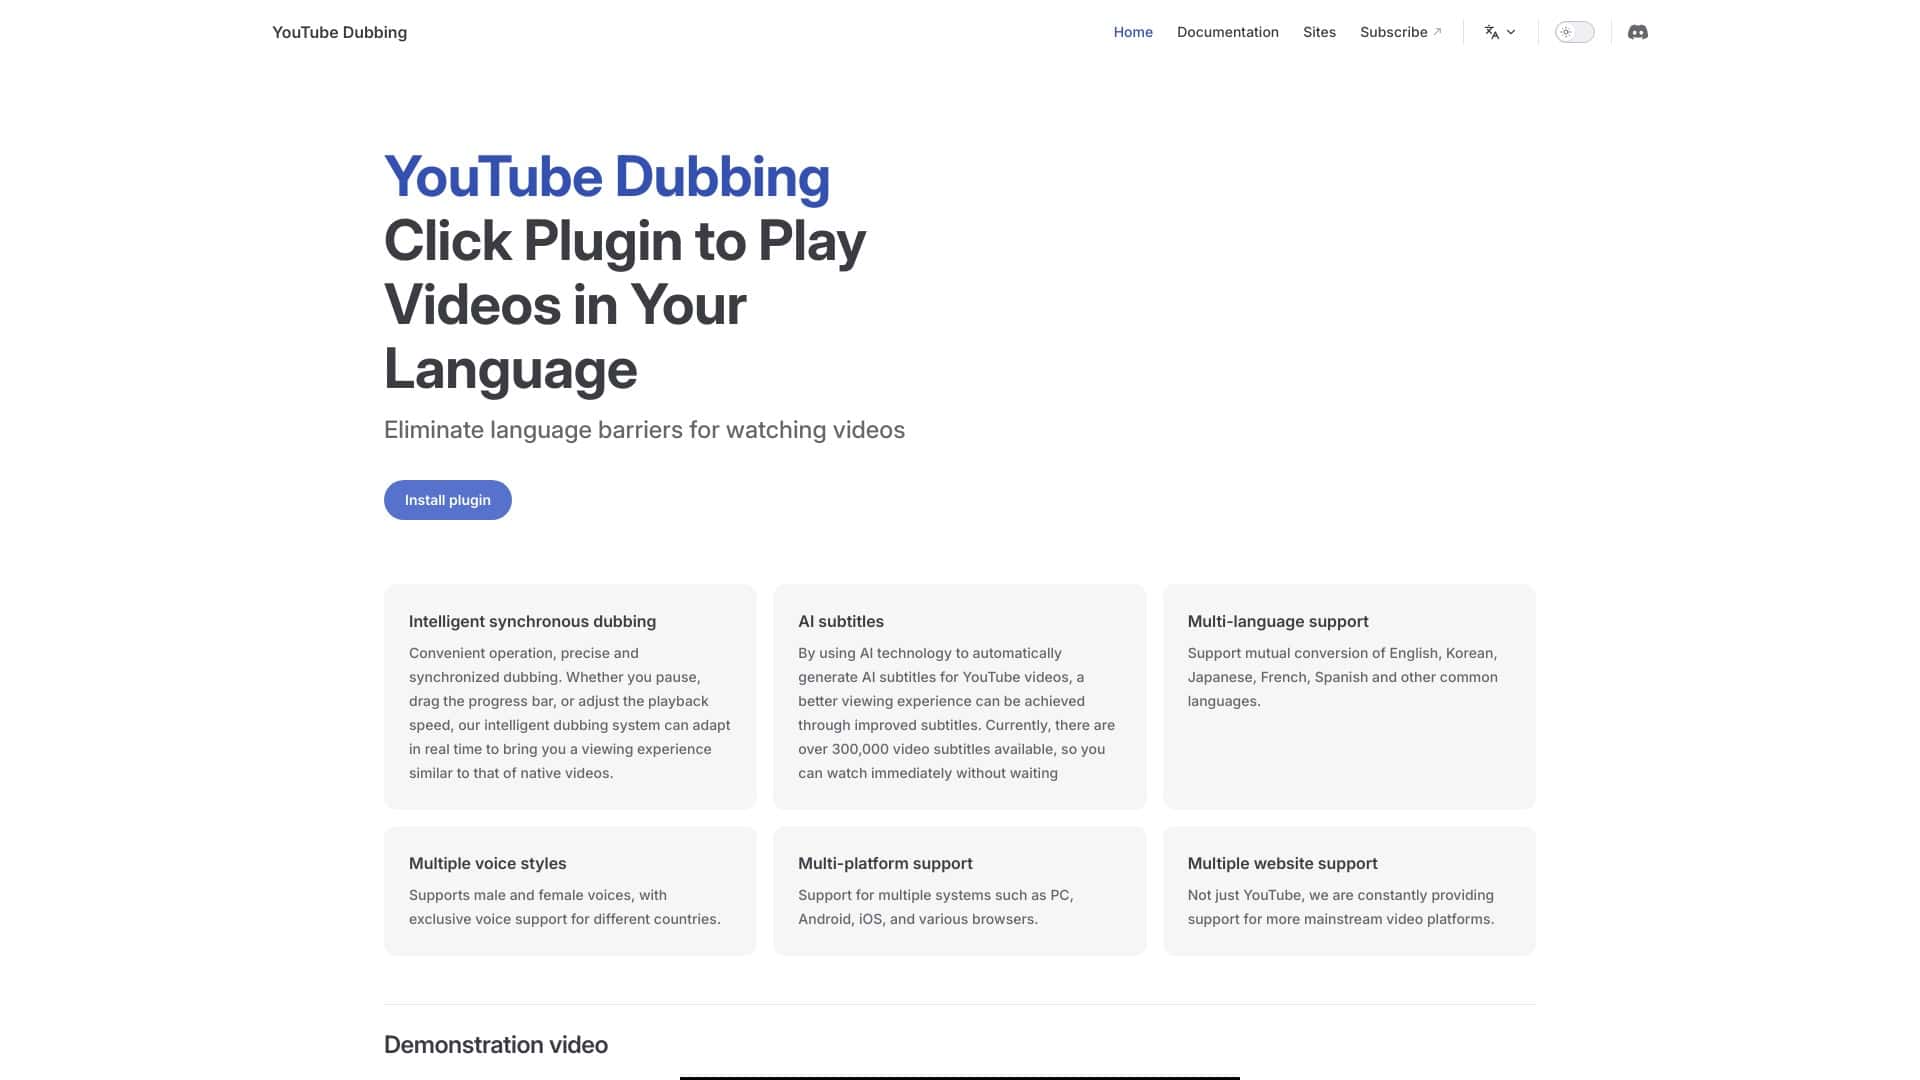Open the Subscribe external link
The width and height of the screenshot is (1920, 1080).
tap(1394, 31)
